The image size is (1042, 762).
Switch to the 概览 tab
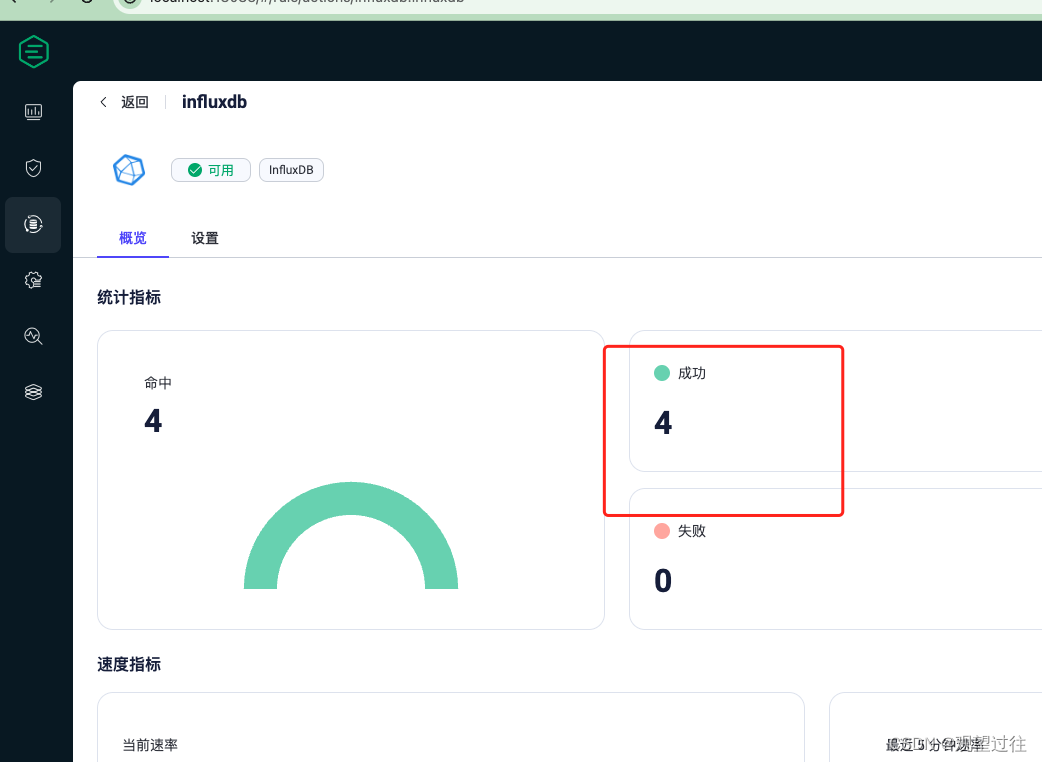click(133, 238)
